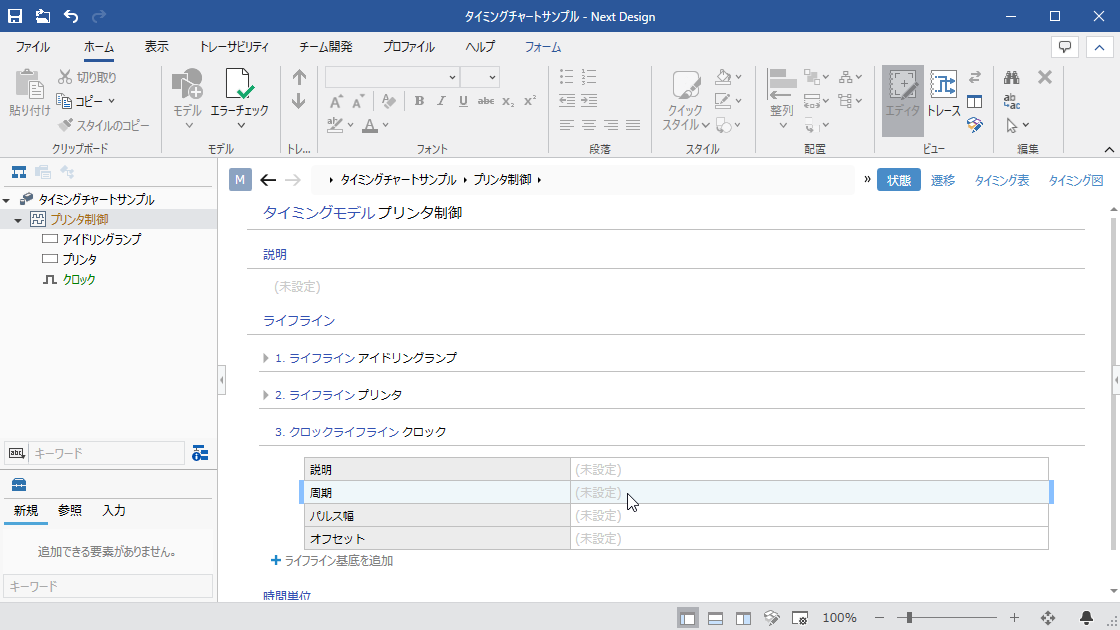Save the project with the floppy disk icon
Screen dimensions: 1120x630
(x=14, y=16)
